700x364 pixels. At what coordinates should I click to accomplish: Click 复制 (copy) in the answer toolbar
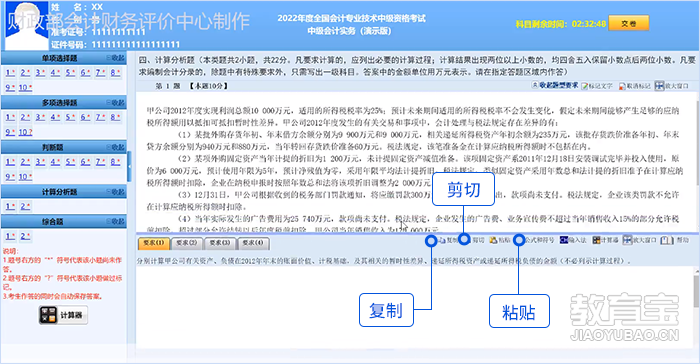tap(448, 240)
